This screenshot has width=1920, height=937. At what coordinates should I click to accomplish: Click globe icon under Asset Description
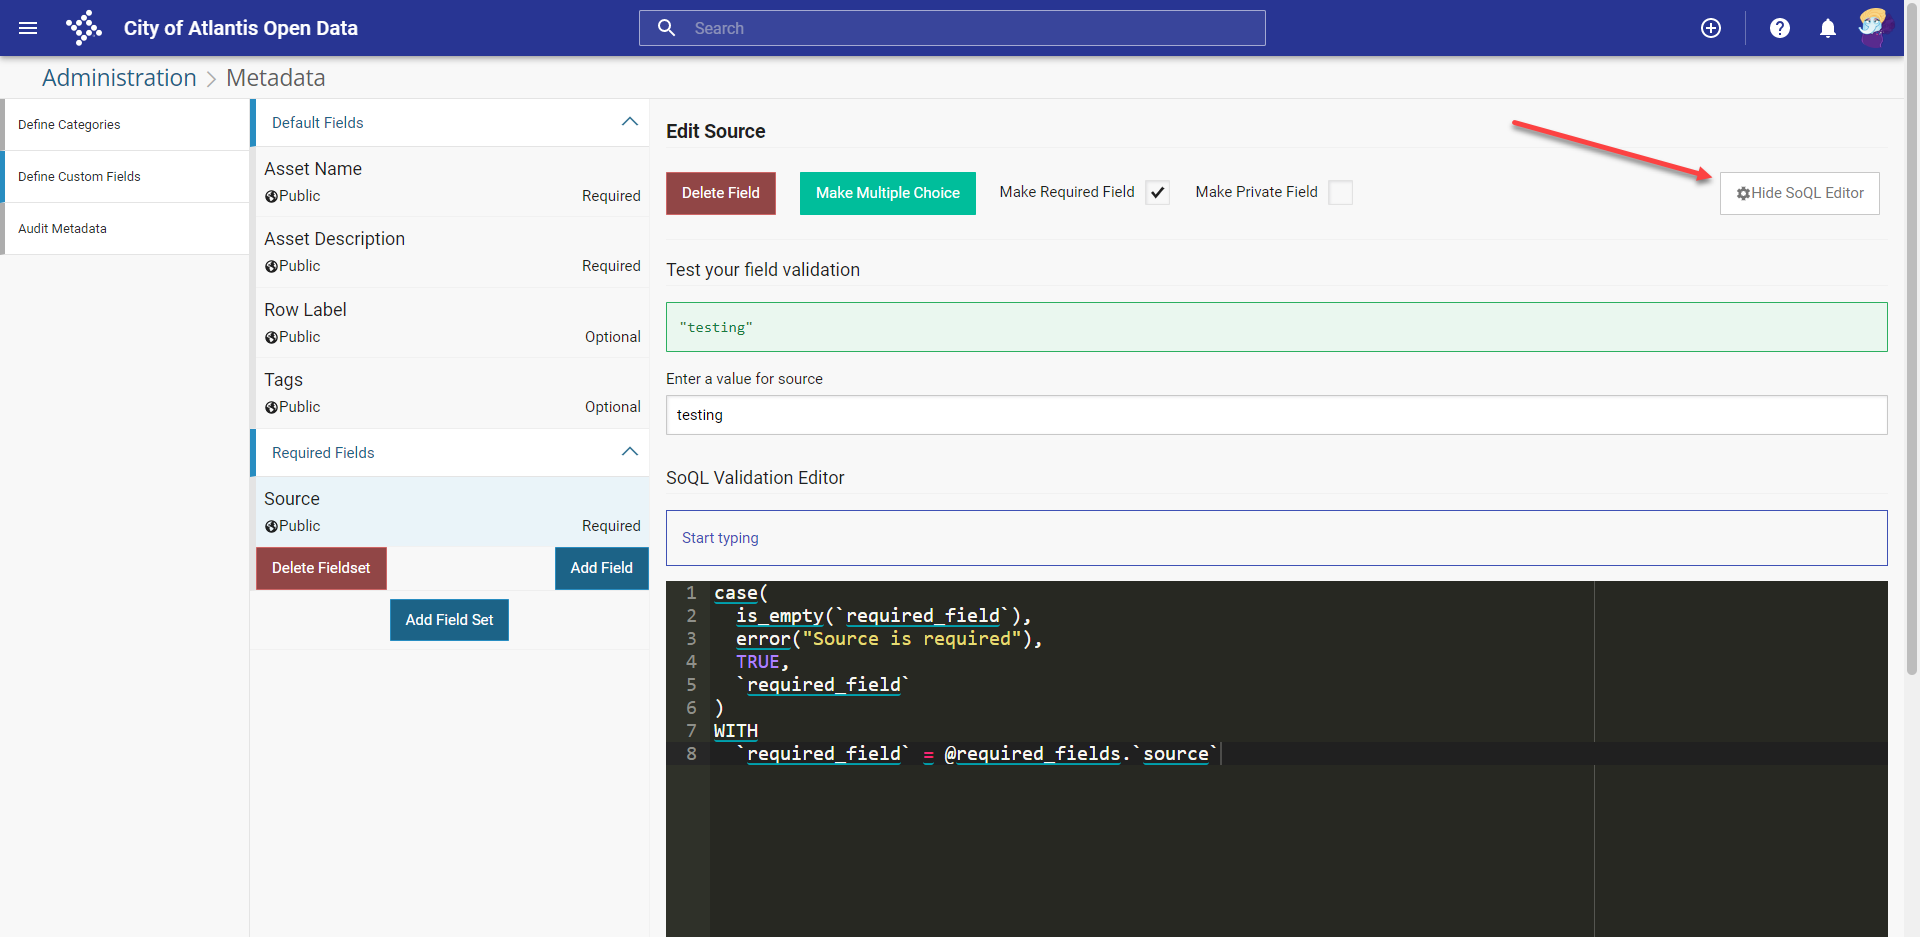(x=271, y=267)
